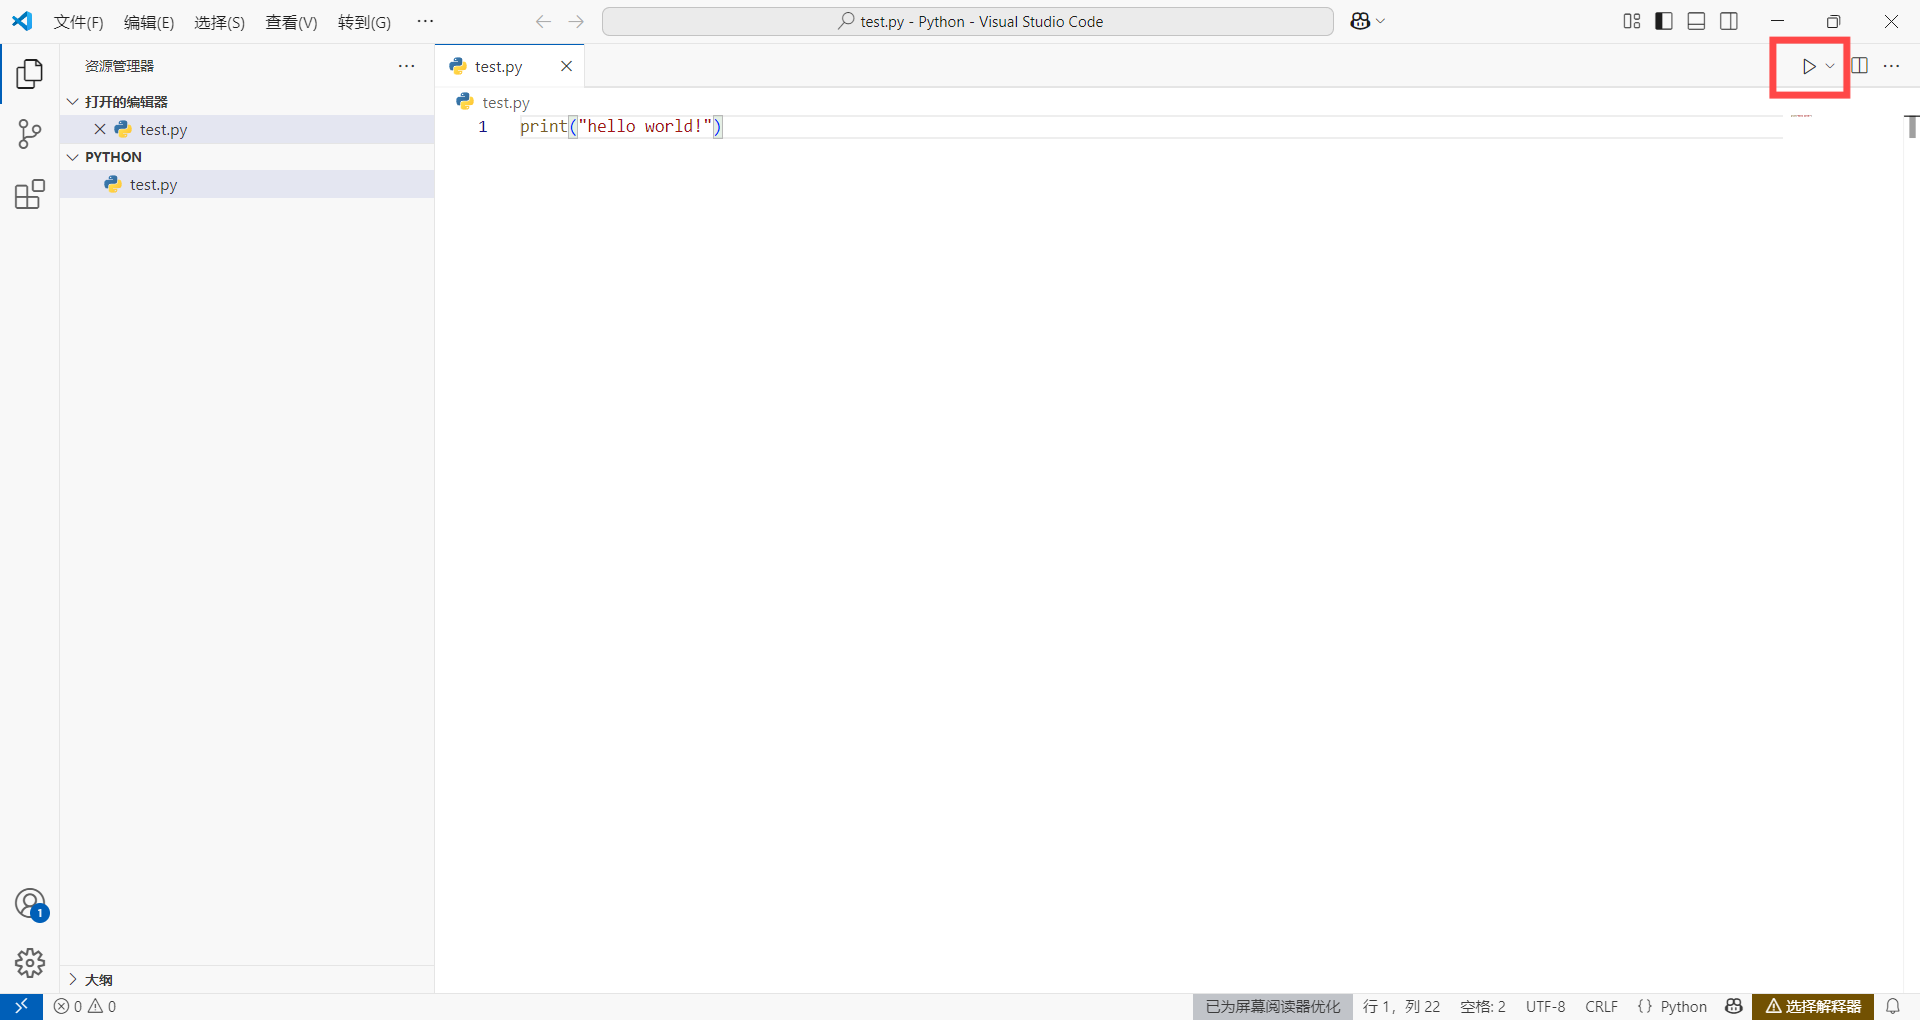
Task: Open the remote connection indicator
Action: click(19, 1006)
